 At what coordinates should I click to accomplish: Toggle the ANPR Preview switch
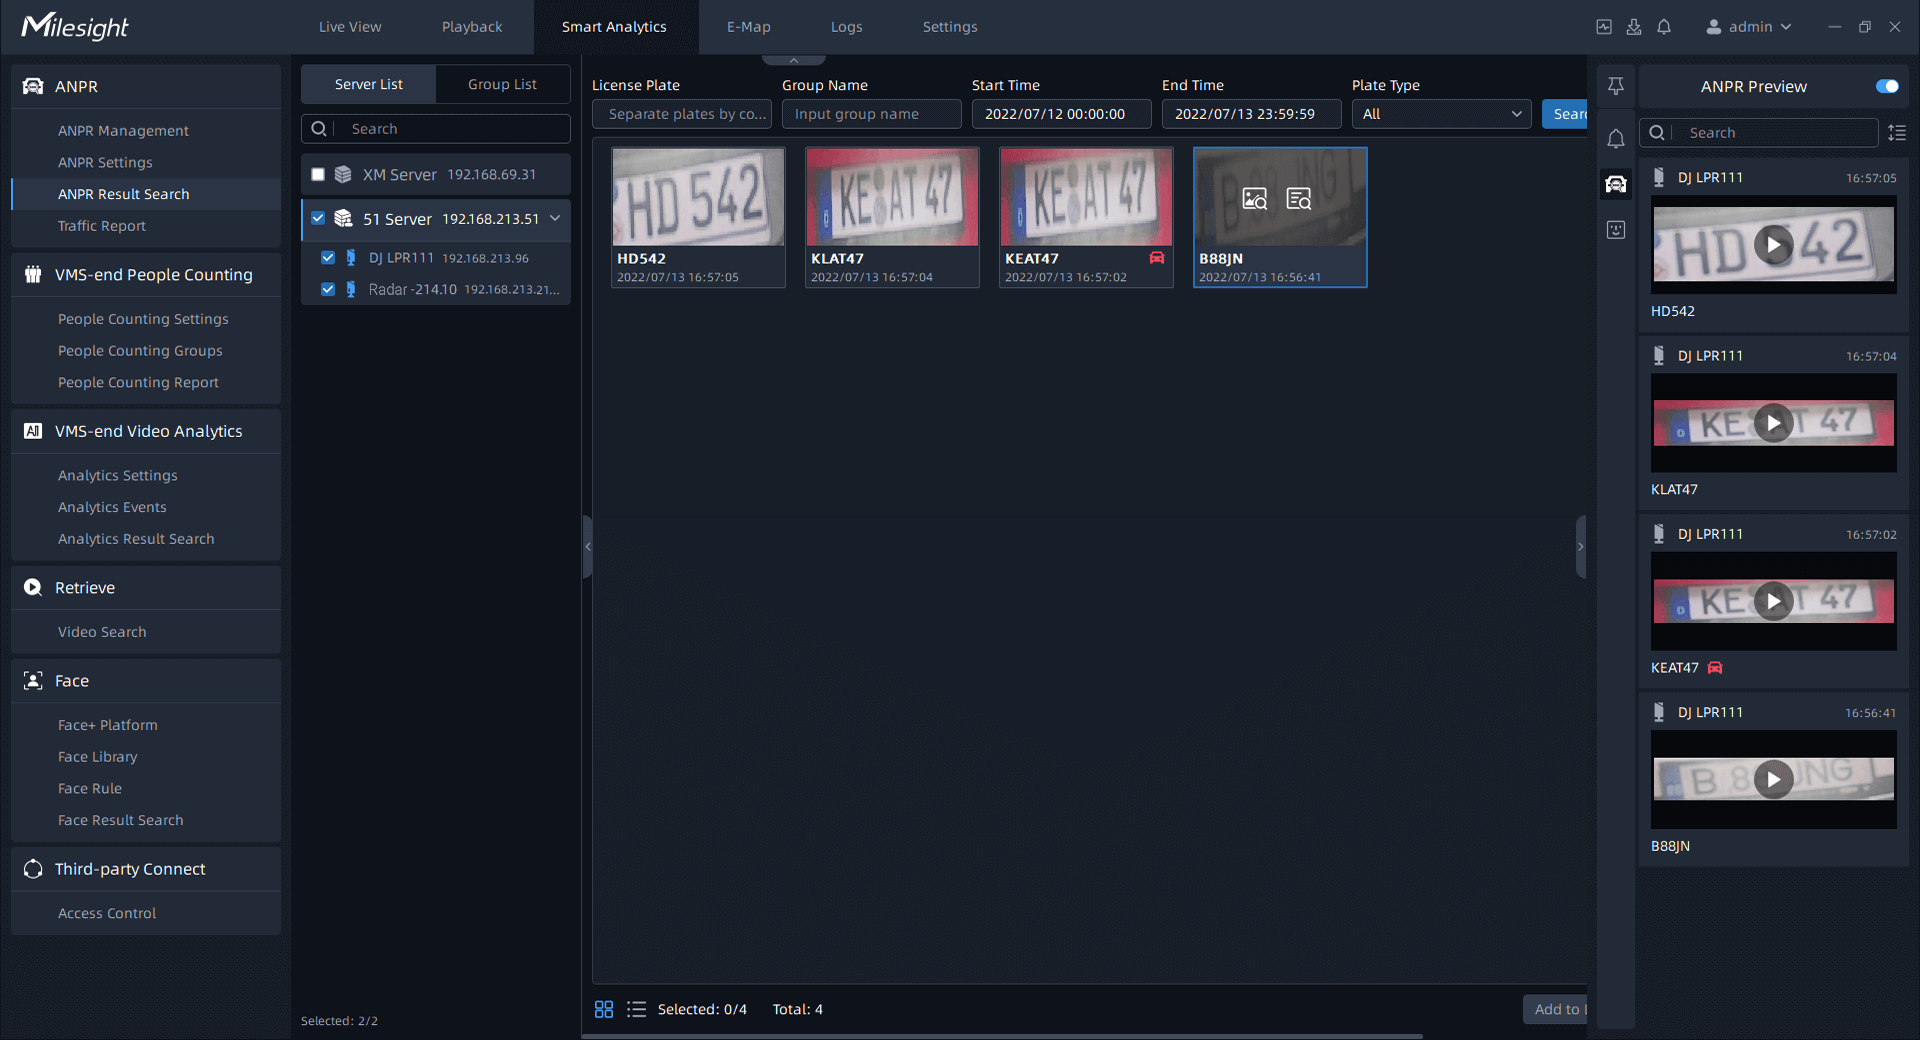[x=1886, y=86]
